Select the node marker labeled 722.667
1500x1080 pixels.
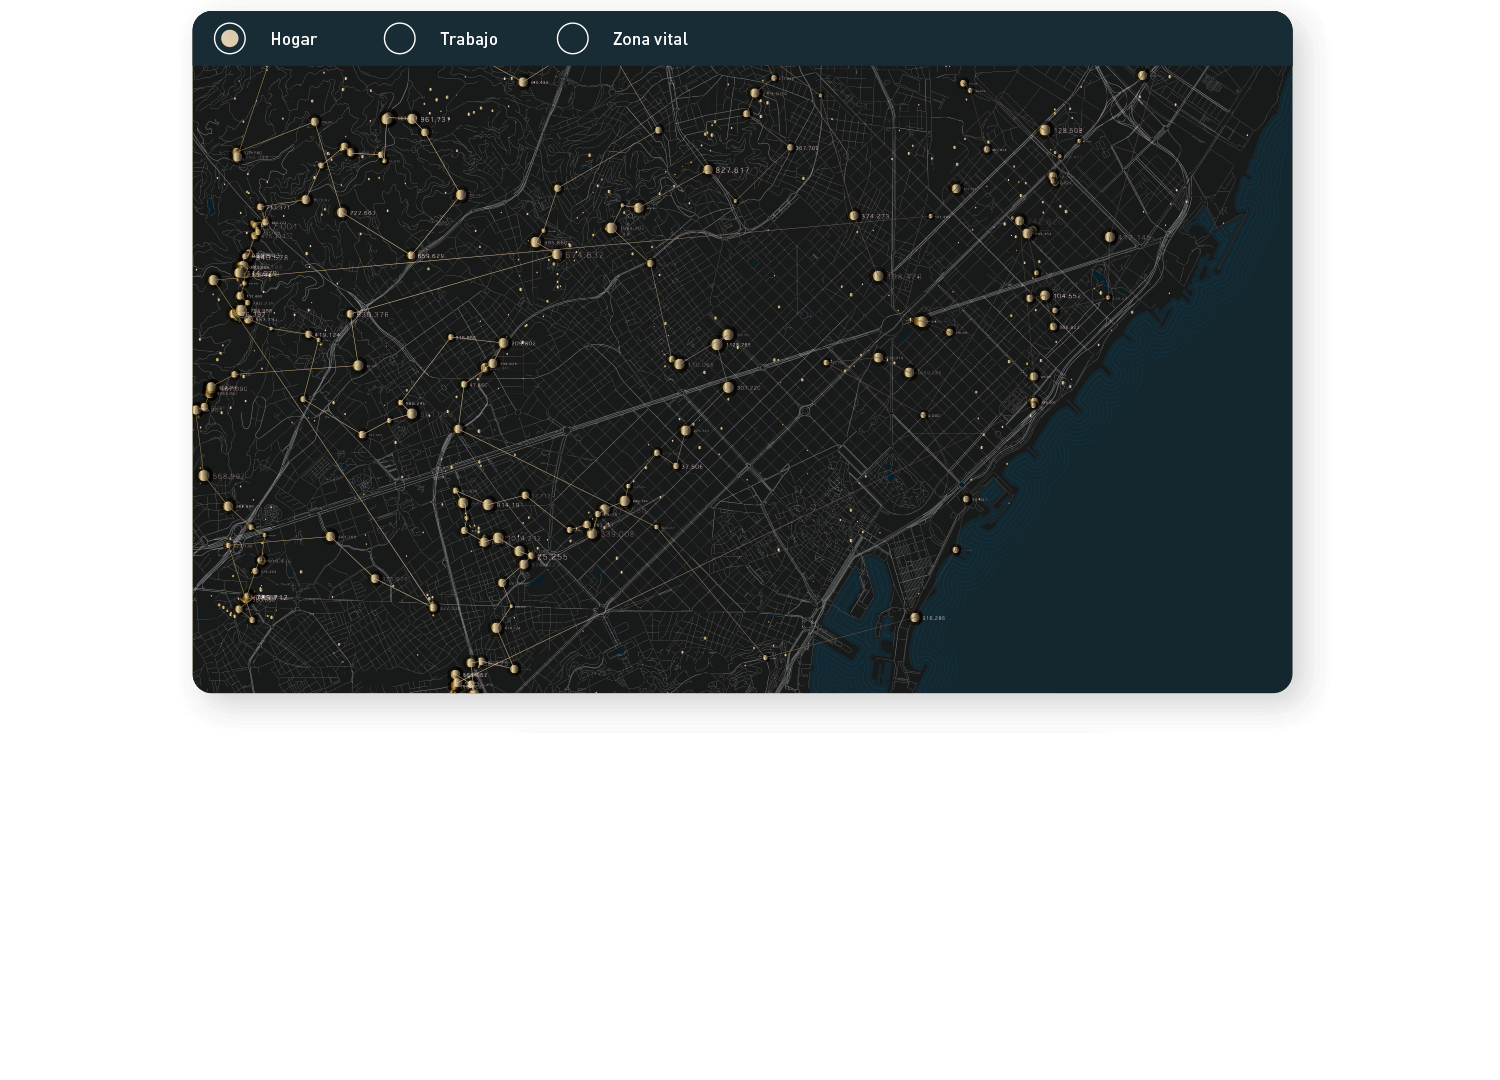click(x=342, y=213)
